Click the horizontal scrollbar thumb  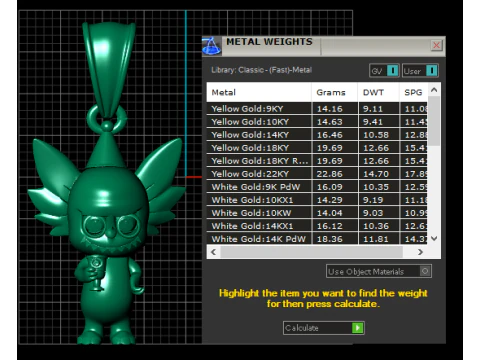[311, 252]
